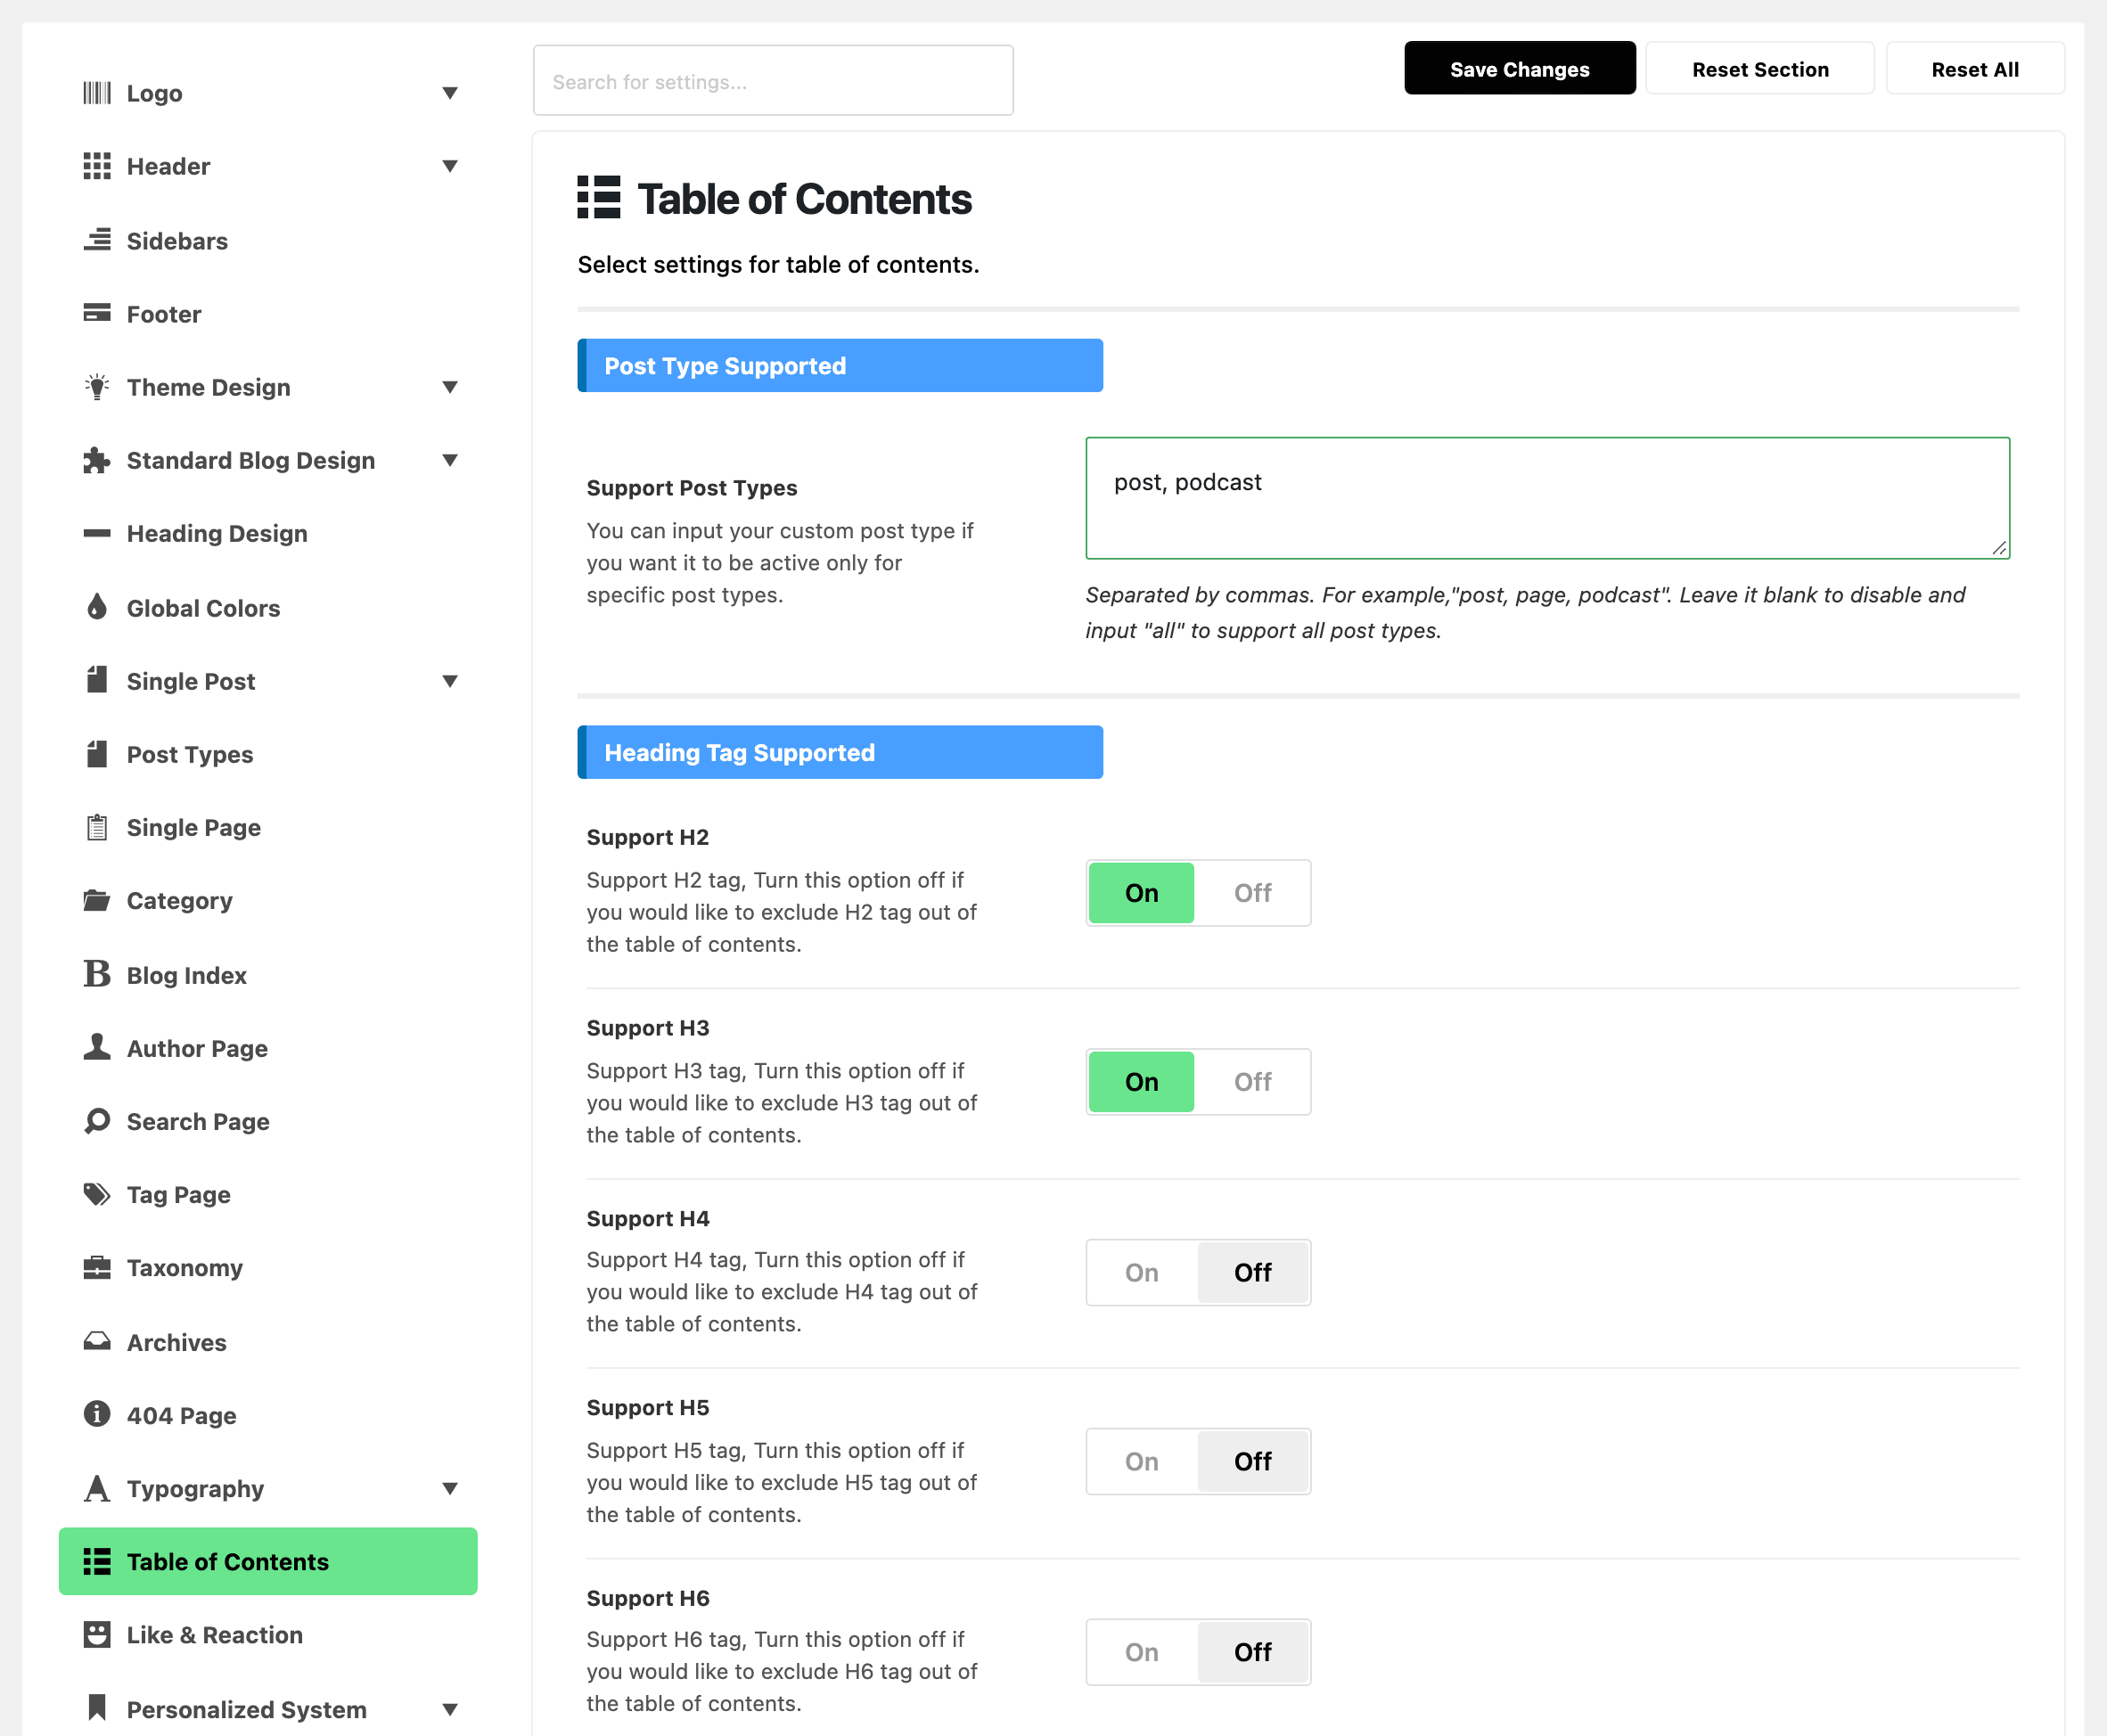Expand the Logo submenu arrow
Viewport: 2107px width, 1736px height.
pyautogui.click(x=450, y=93)
